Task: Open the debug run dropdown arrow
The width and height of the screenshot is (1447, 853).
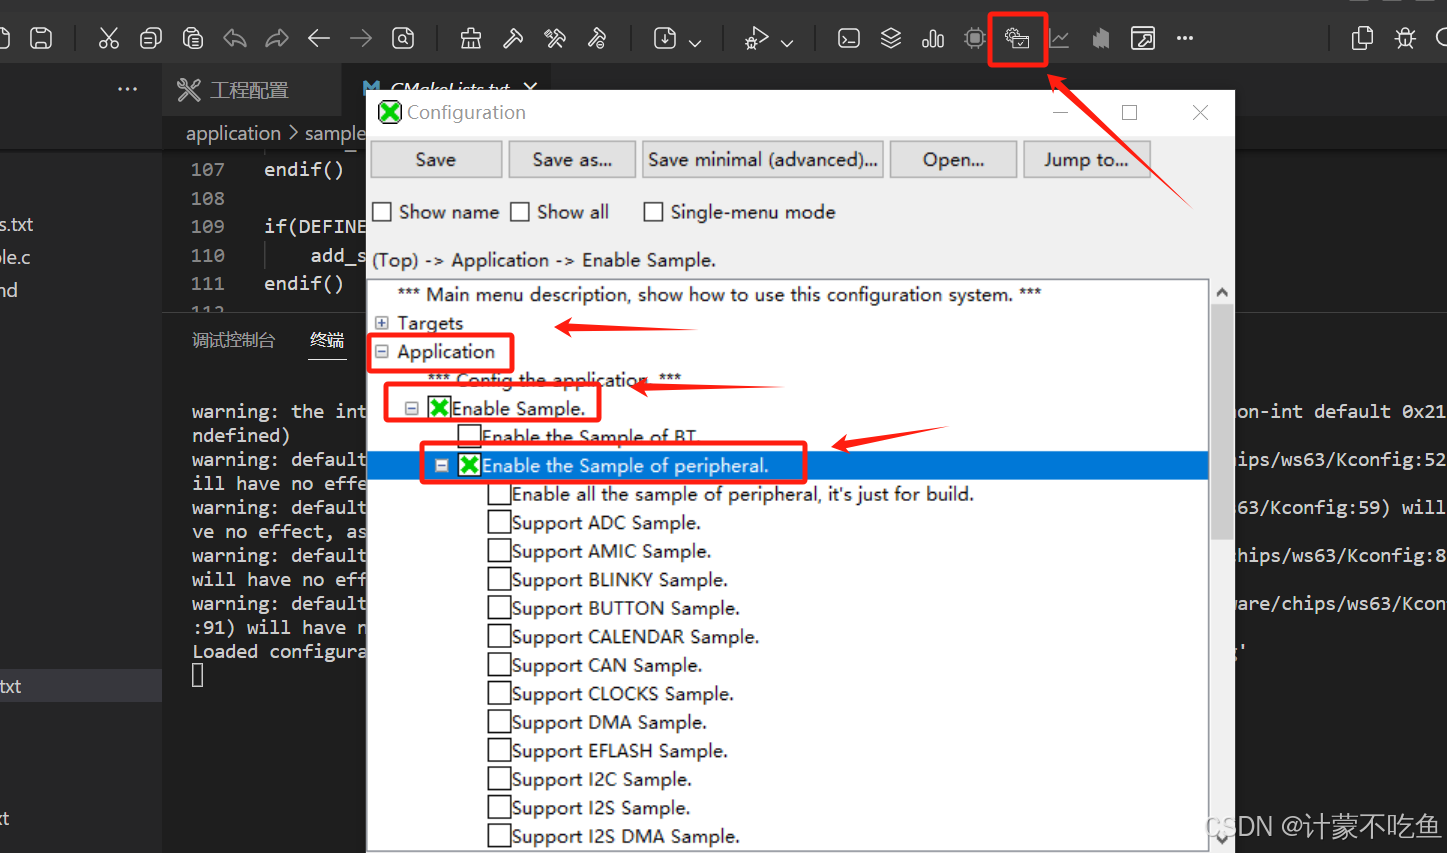Action: (787, 43)
